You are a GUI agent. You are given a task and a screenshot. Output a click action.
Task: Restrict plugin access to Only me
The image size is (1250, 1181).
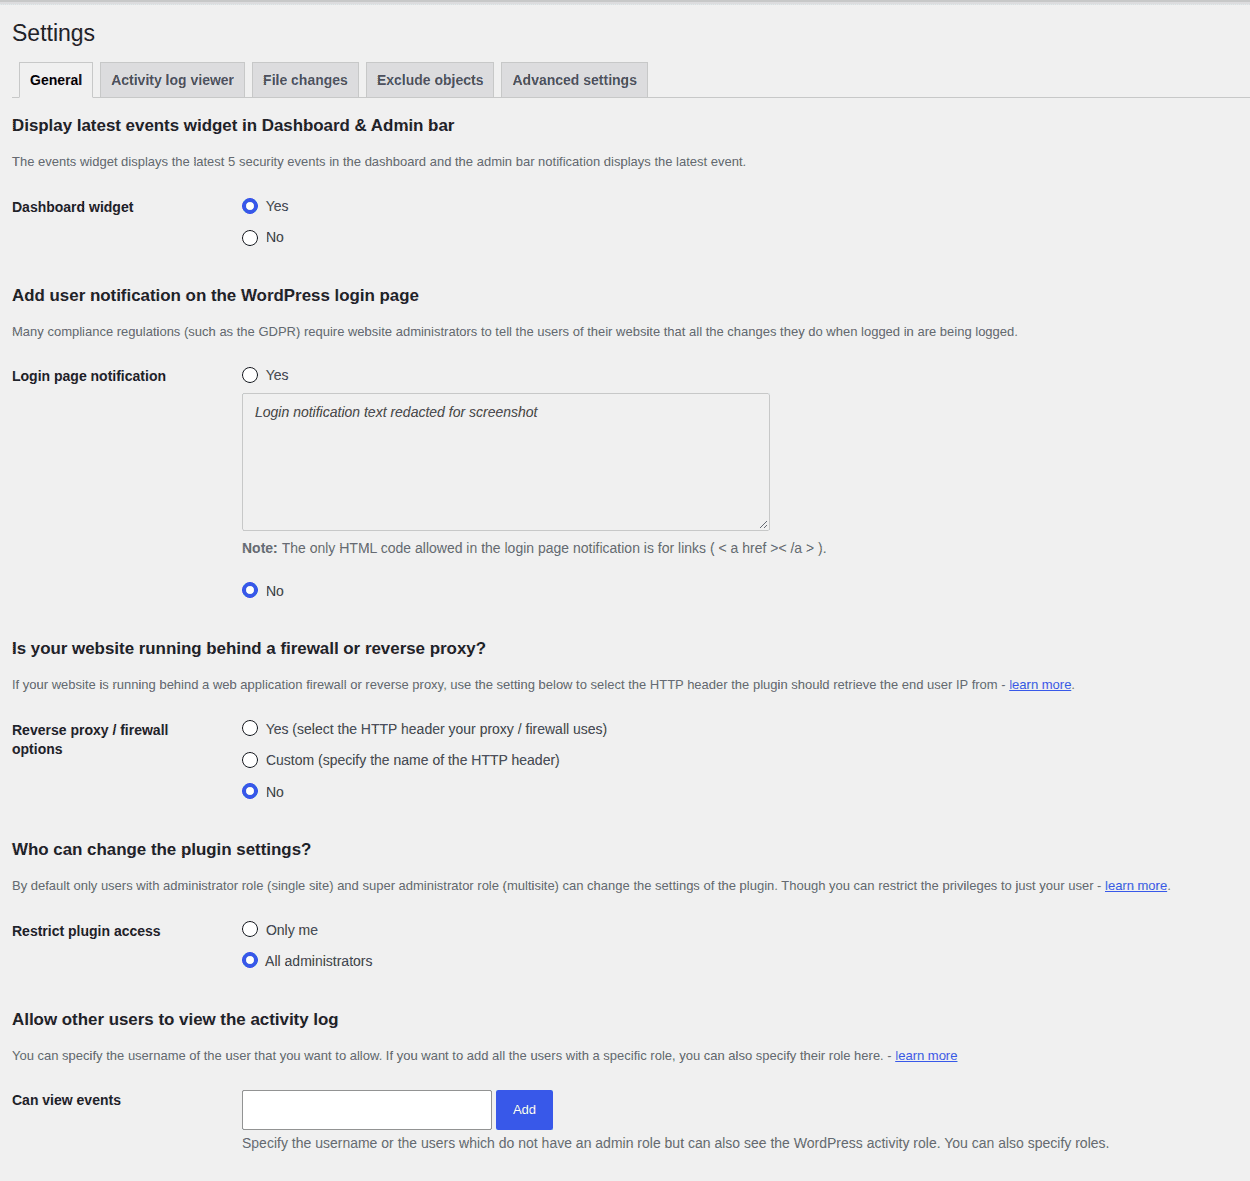pos(250,929)
